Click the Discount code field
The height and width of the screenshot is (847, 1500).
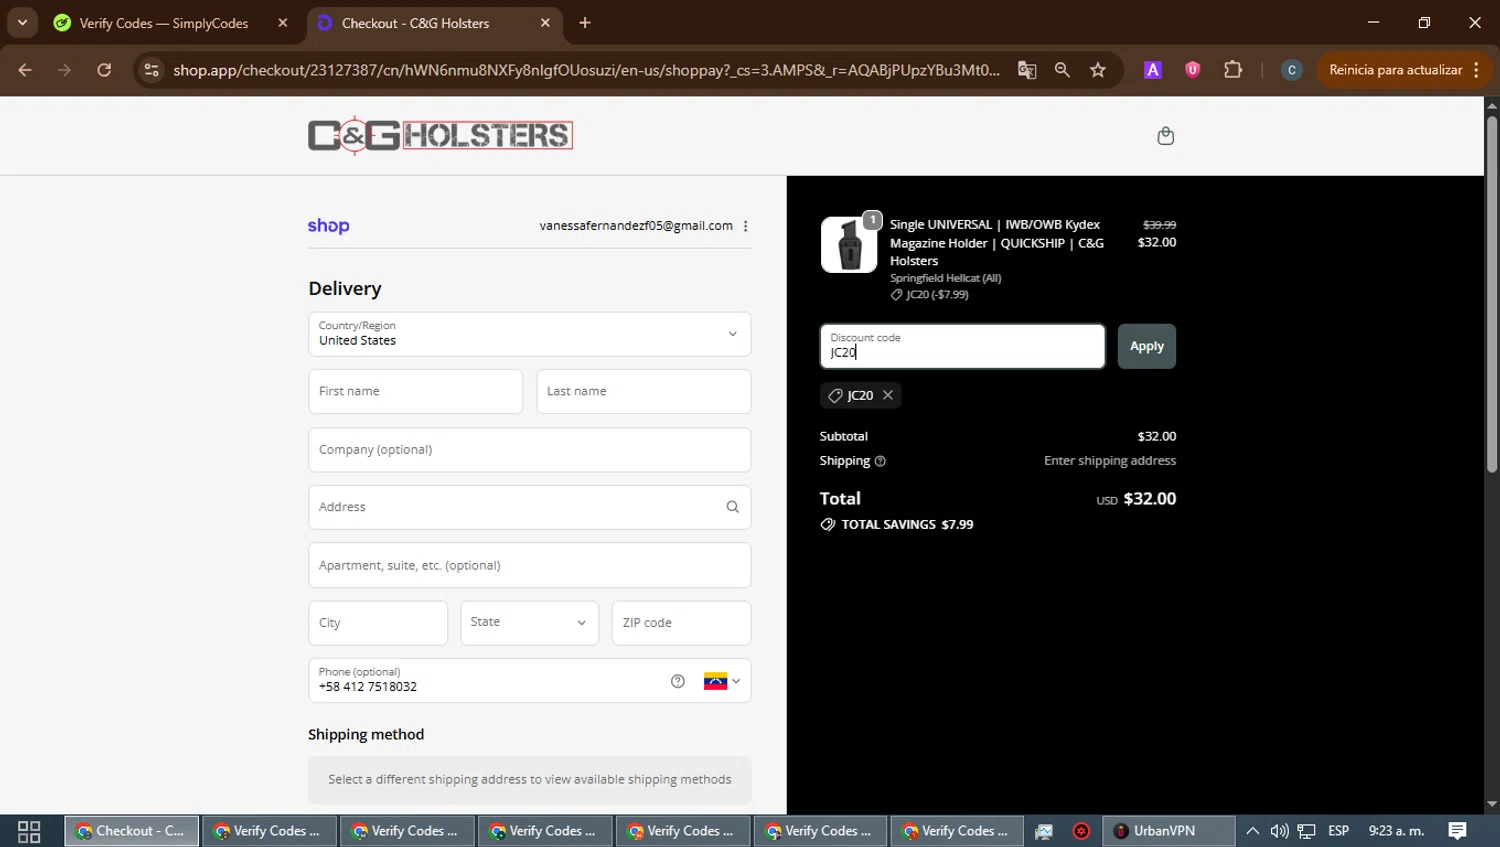pyautogui.click(x=962, y=346)
